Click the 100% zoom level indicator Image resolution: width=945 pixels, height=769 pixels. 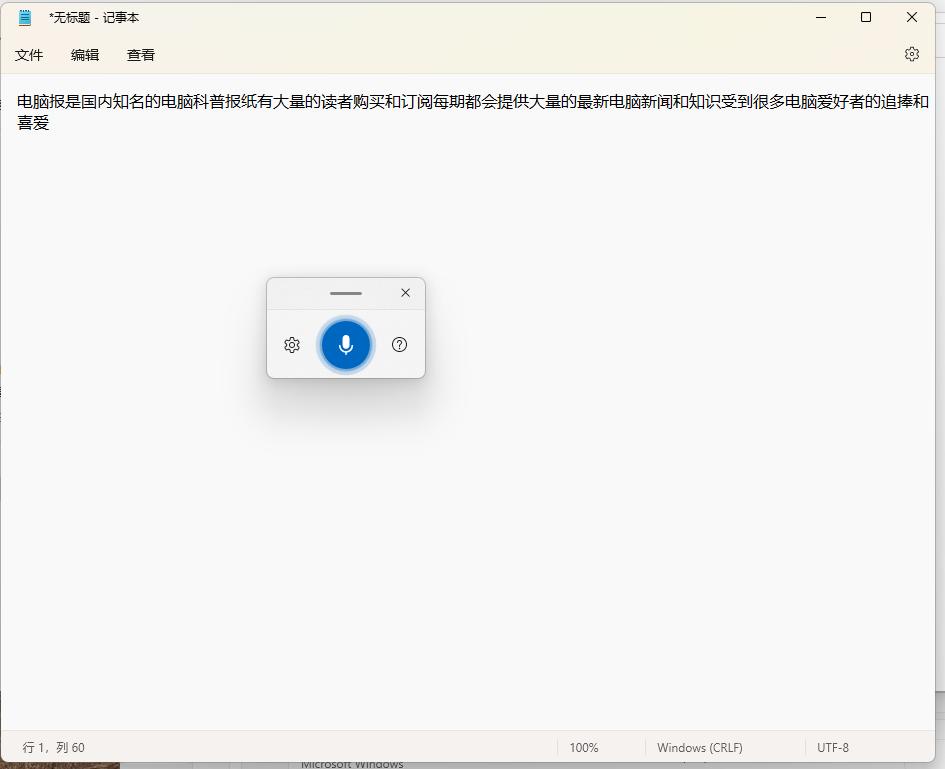click(583, 747)
